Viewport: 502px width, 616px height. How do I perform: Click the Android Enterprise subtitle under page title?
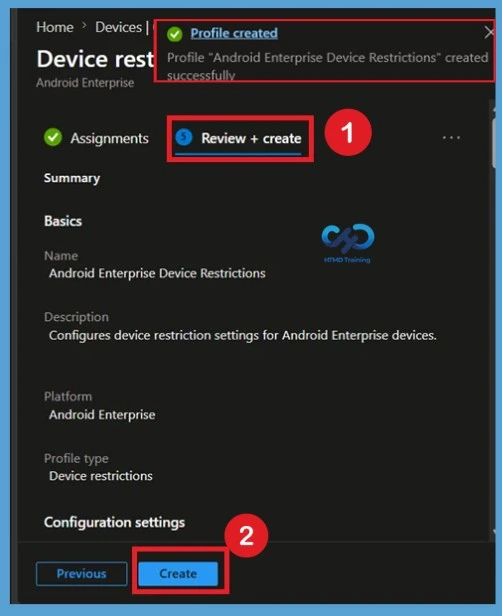(85, 82)
